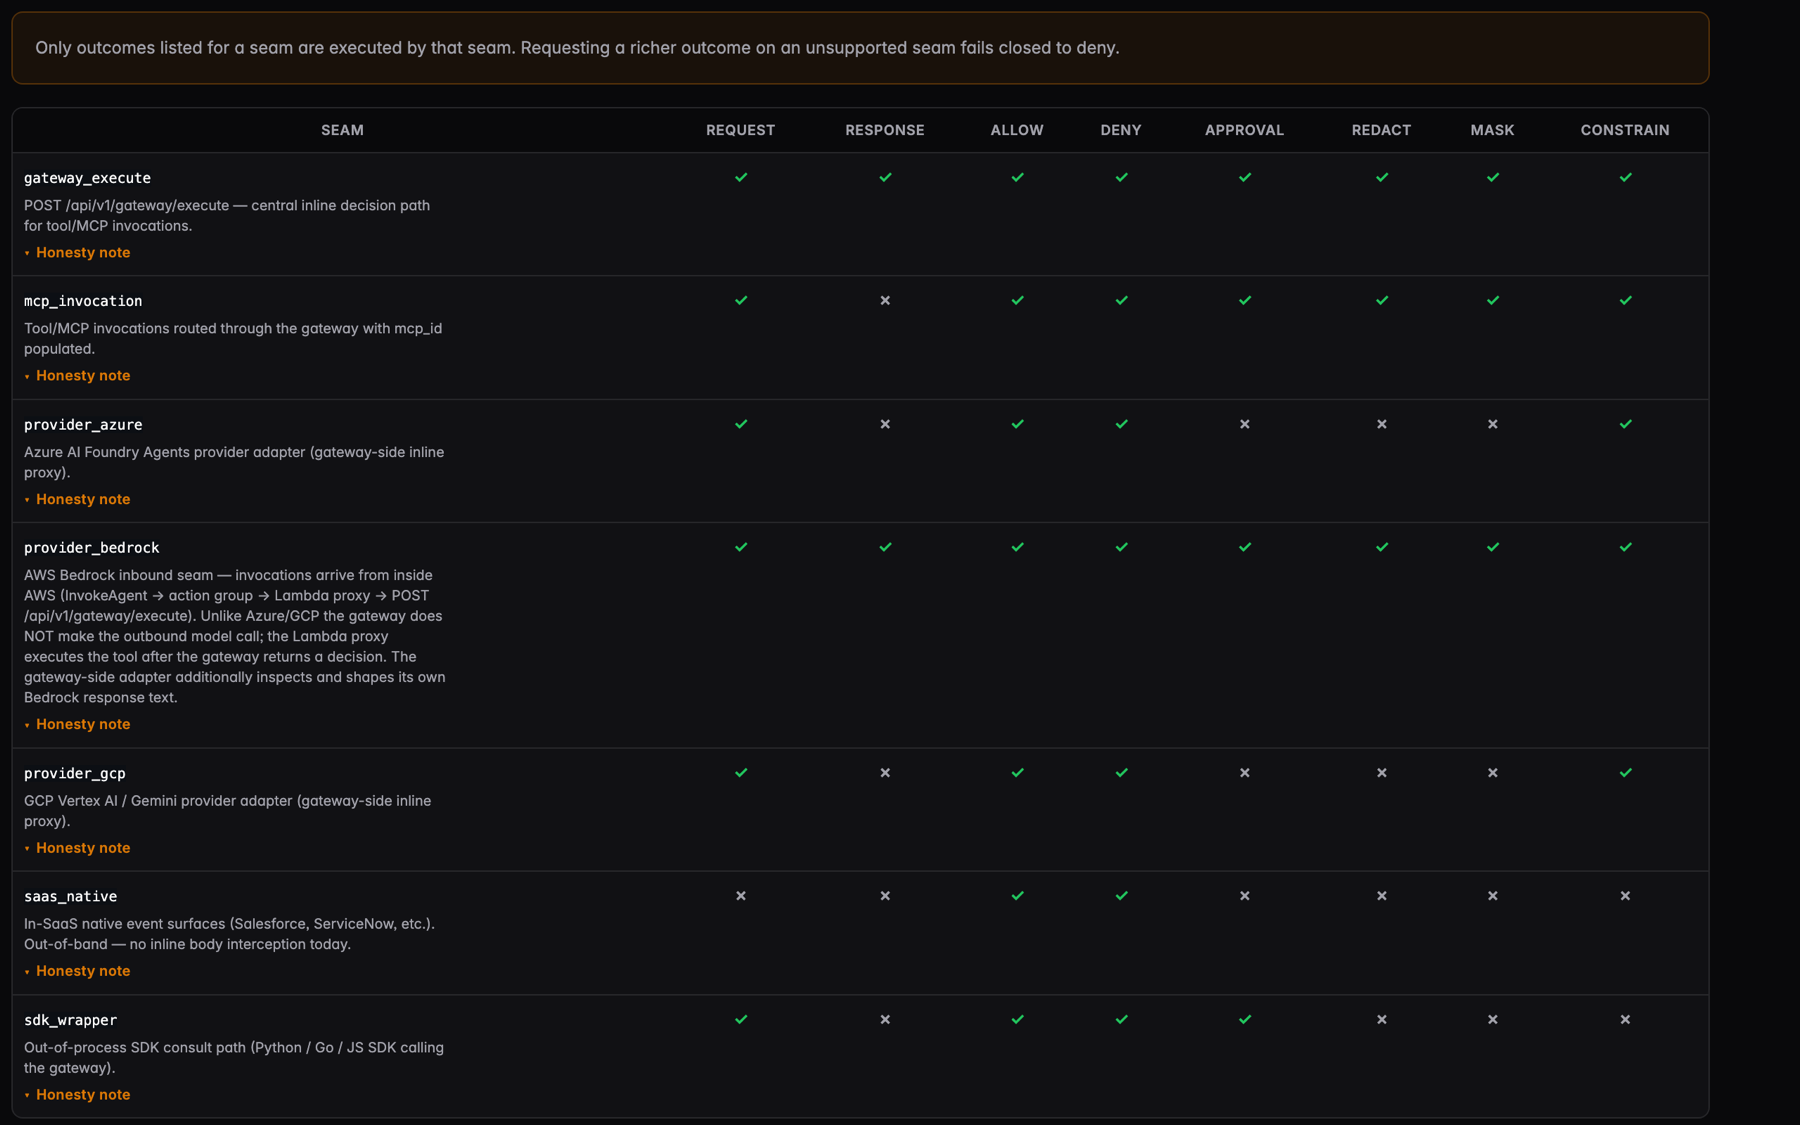Click the APPROVAL column header

click(1245, 131)
